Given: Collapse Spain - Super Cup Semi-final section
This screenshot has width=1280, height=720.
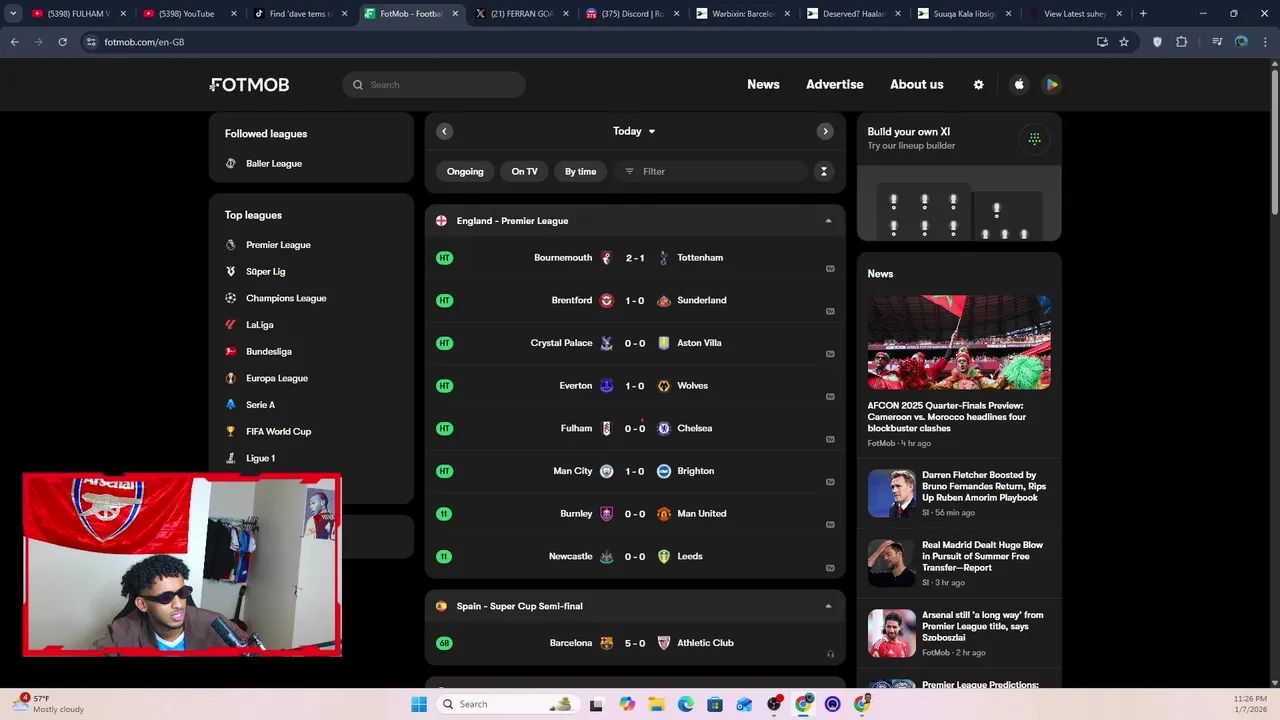Looking at the screenshot, I should pyautogui.click(x=828, y=606).
